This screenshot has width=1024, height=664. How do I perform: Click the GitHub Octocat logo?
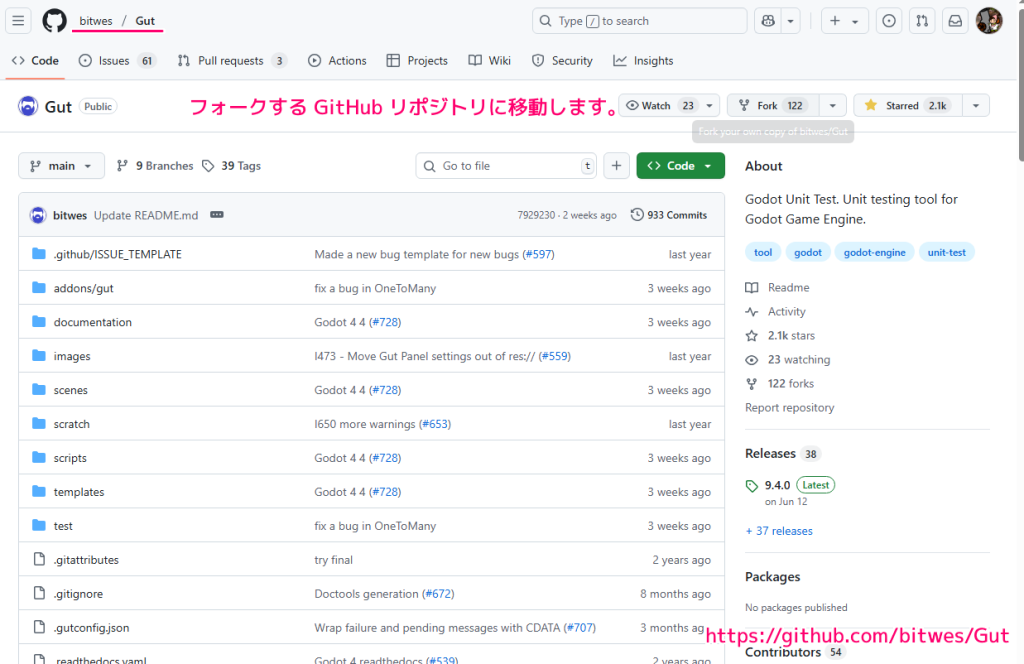click(54, 21)
